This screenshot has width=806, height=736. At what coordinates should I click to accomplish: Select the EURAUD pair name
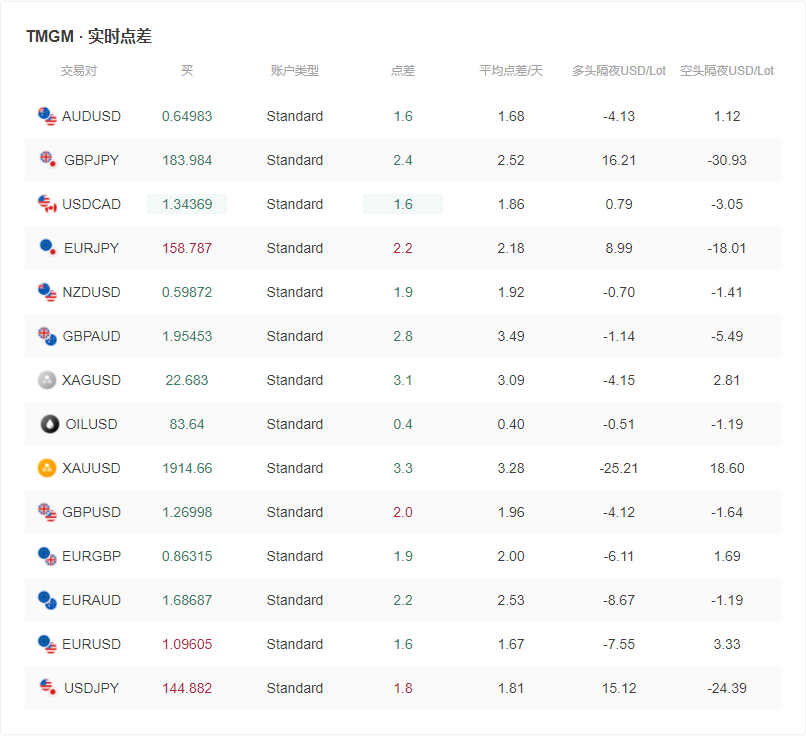click(x=91, y=600)
